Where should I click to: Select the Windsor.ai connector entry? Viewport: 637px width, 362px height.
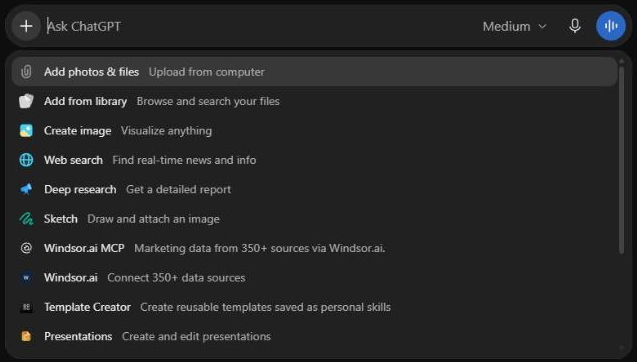click(314, 277)
